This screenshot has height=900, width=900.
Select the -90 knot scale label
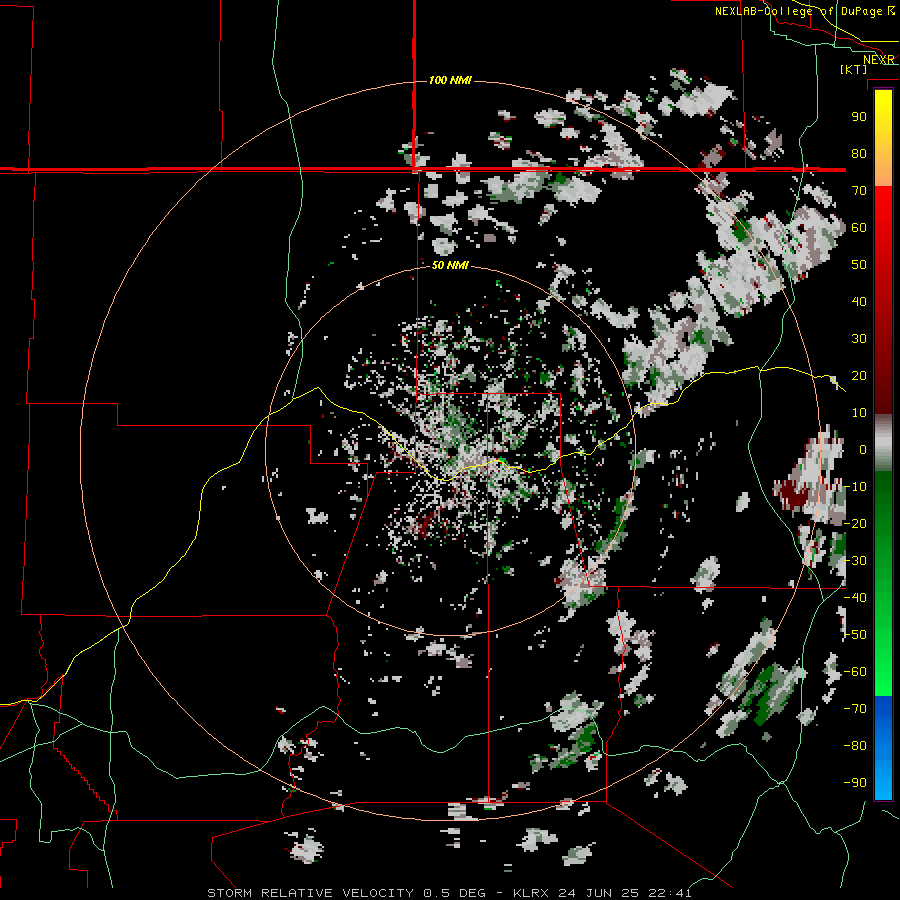[855, 782]
